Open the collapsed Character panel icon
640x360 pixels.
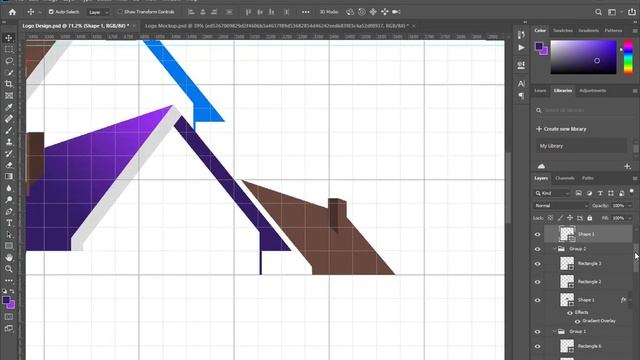tap(521, 84)
